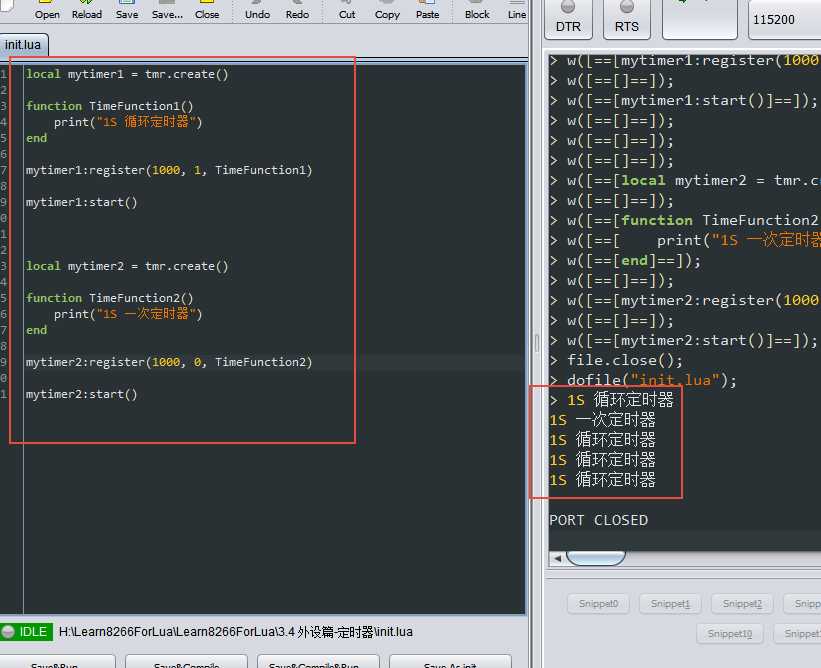Click 'mytimer1:register(1000, 1, TimeFunction1)'
Viewport: 821px width, 668px height.
coord(169,170)
